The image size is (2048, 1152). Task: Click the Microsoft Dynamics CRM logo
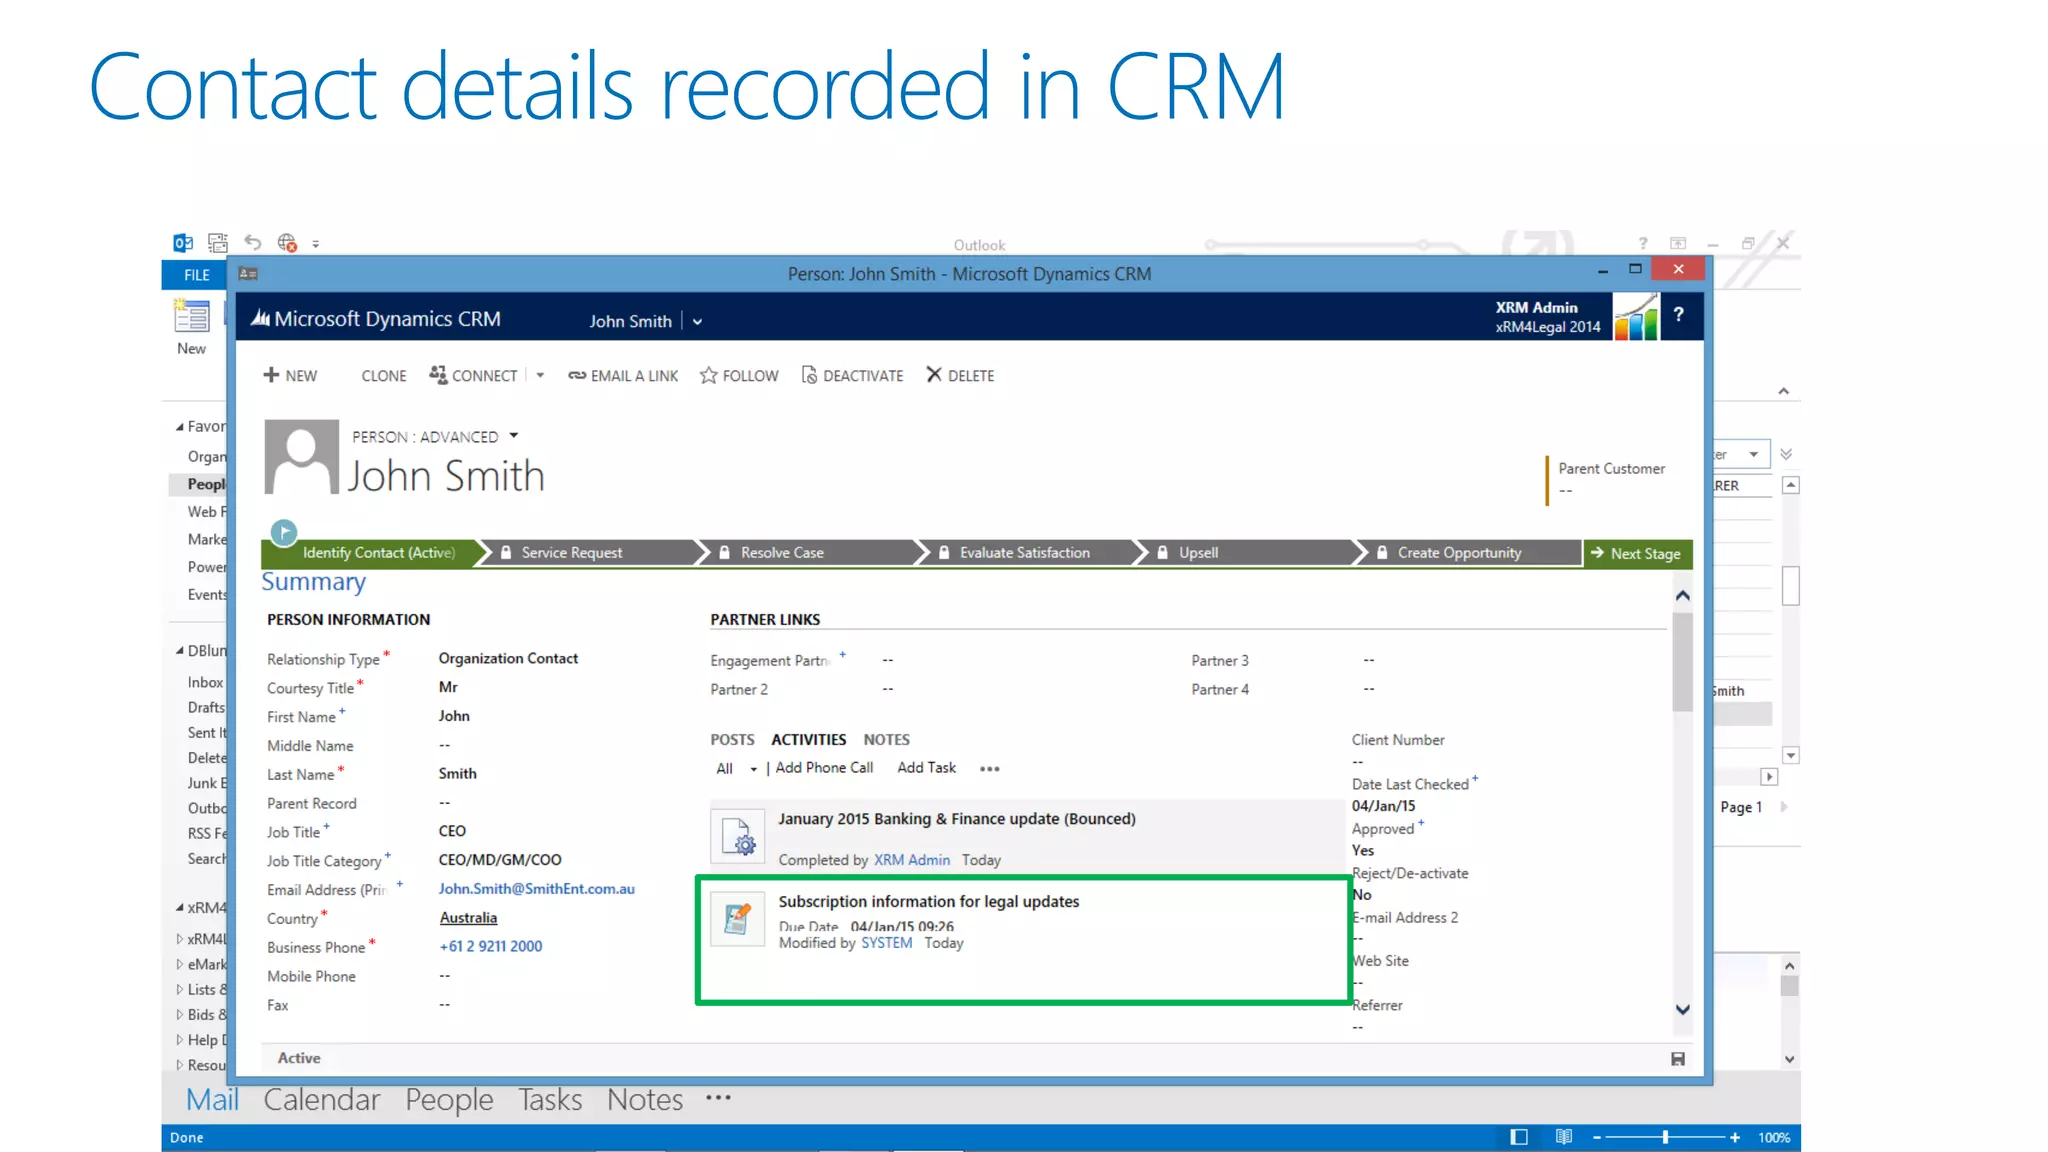(x=376, y=319)
